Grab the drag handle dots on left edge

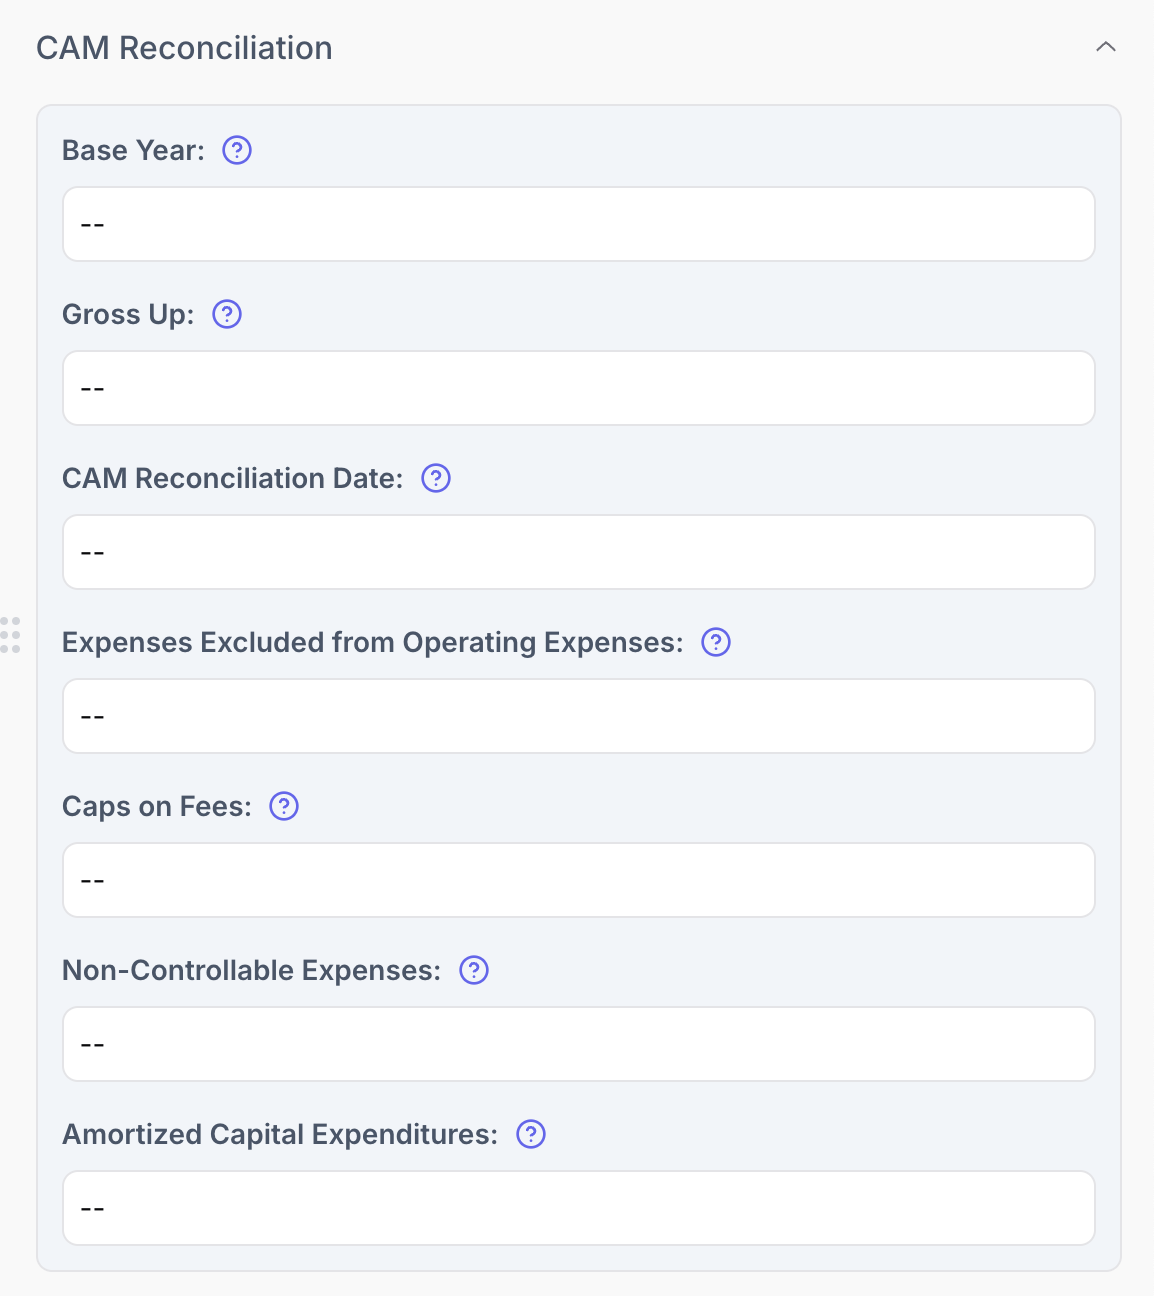(x=10, y=635)
